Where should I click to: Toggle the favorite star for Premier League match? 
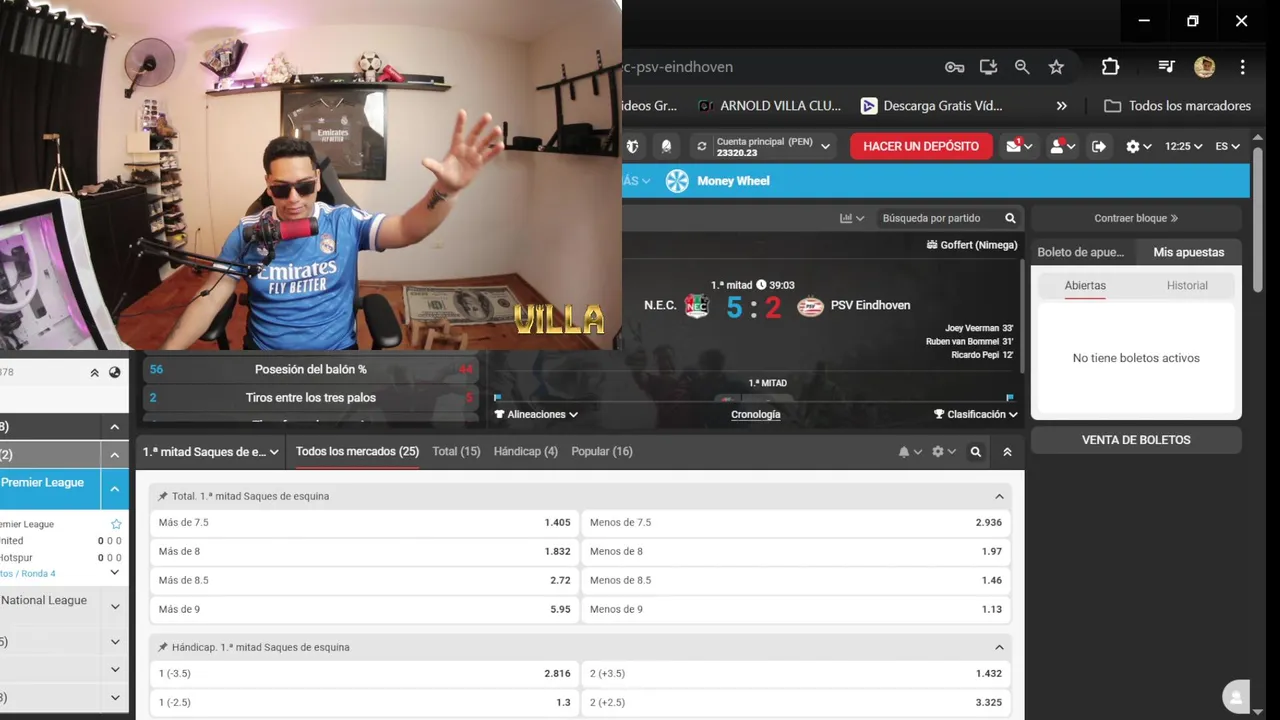coord(116,524)
